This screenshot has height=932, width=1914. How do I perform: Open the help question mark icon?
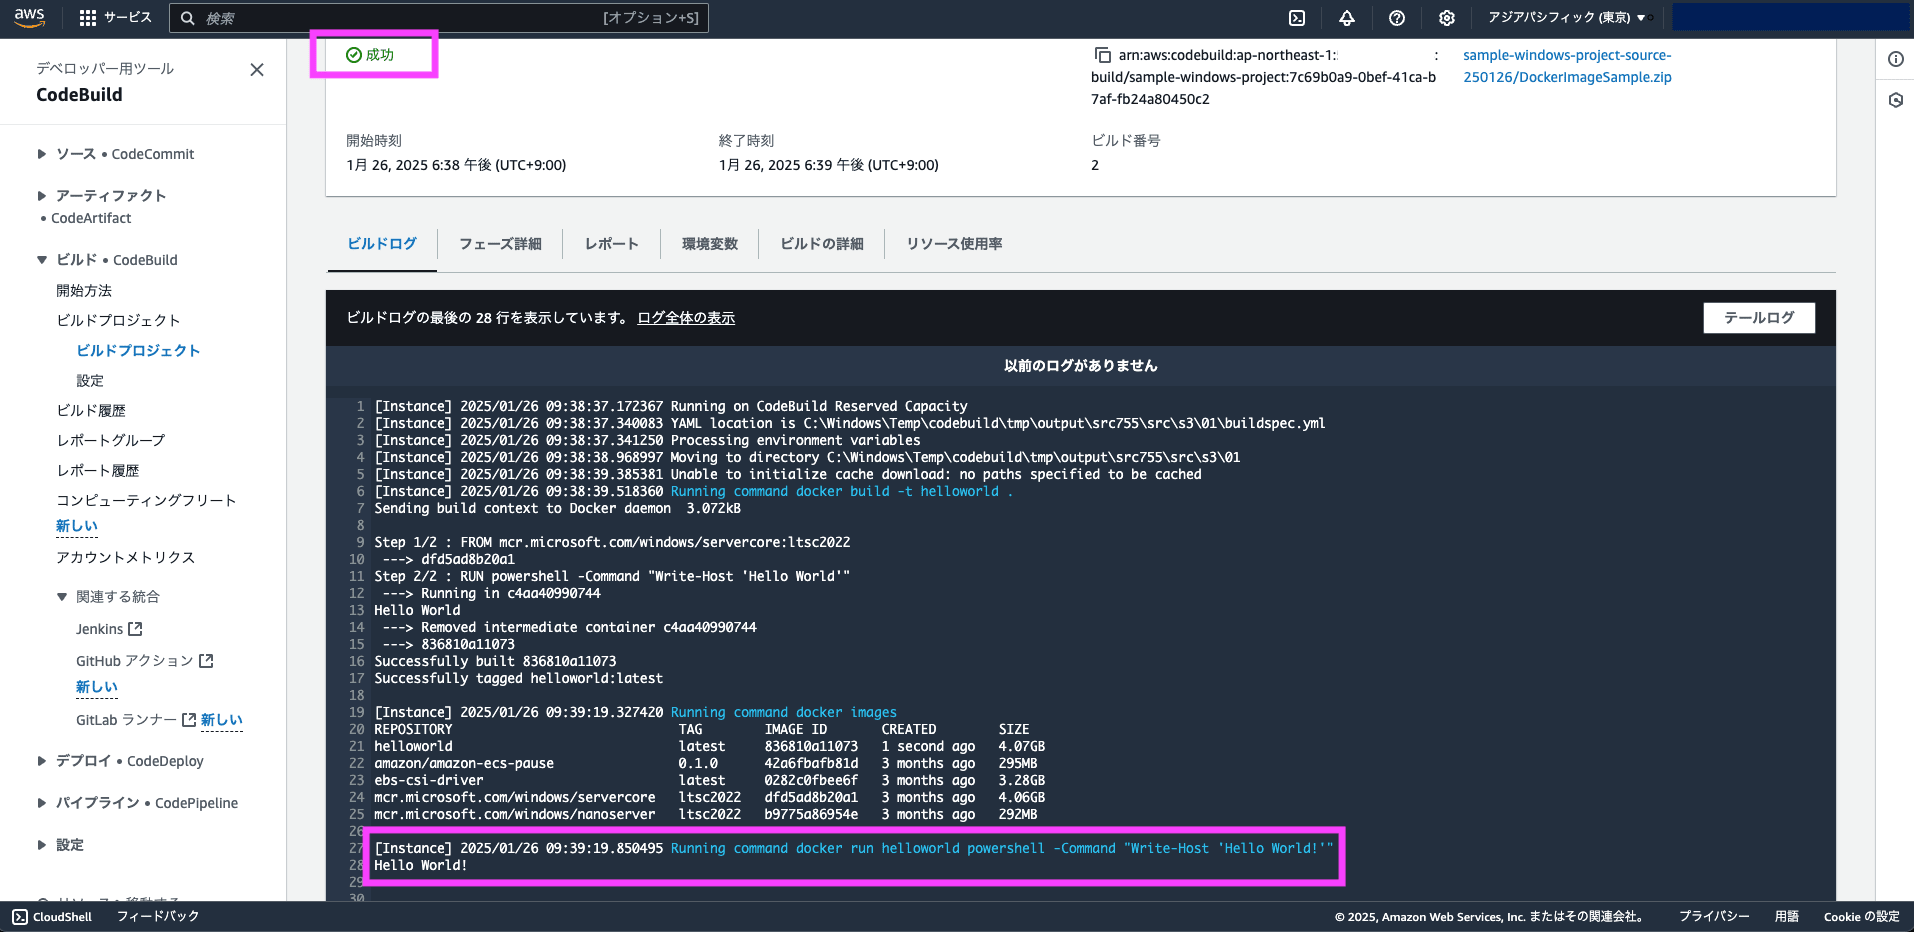pyautogui.click(x=1397, y=18)
